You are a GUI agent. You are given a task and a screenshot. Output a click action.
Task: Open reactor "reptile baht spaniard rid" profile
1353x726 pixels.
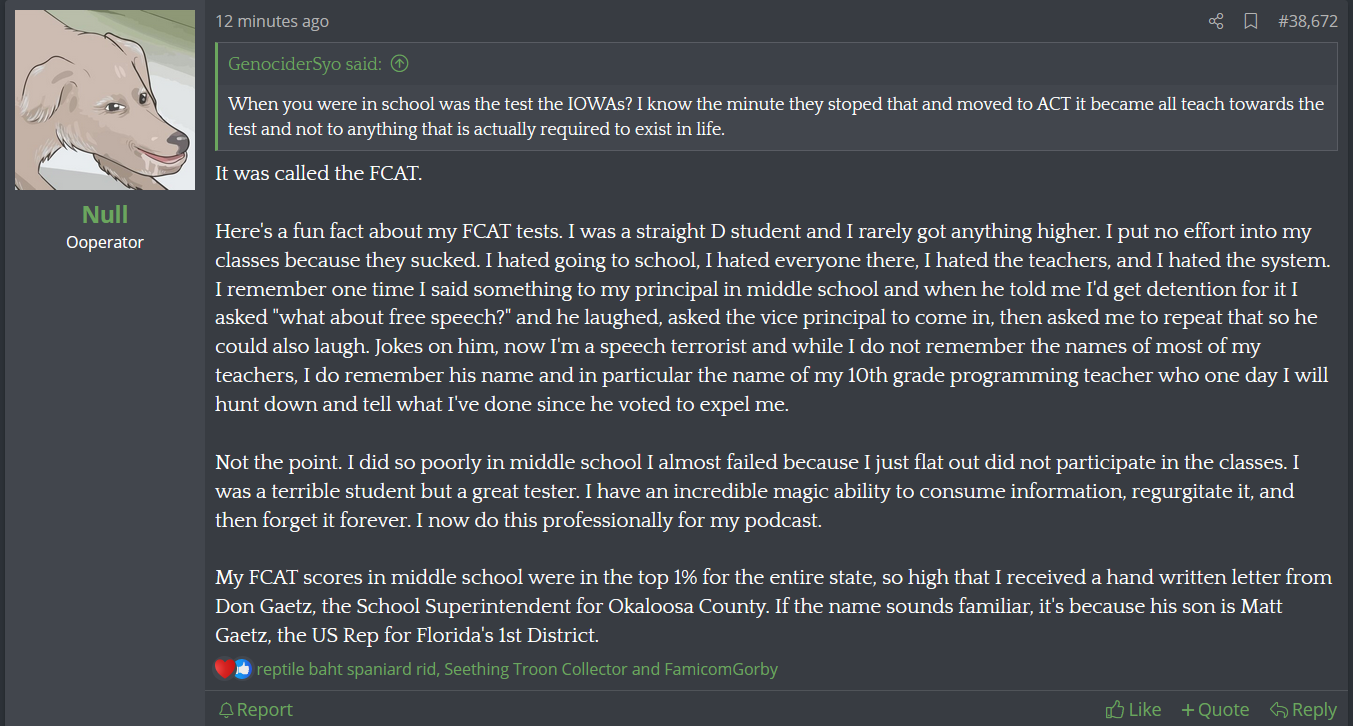pyautogui.click(x=347, y=669)
